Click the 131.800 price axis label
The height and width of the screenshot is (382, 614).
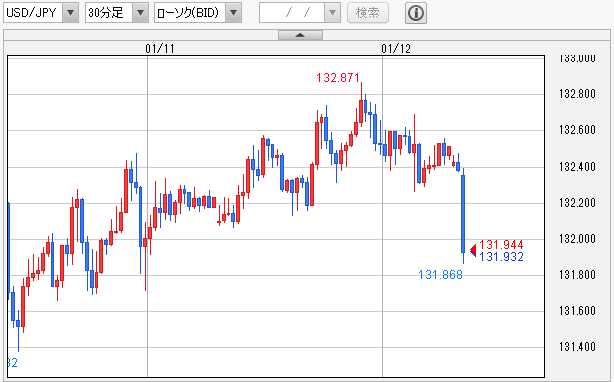tap(577, 275)
